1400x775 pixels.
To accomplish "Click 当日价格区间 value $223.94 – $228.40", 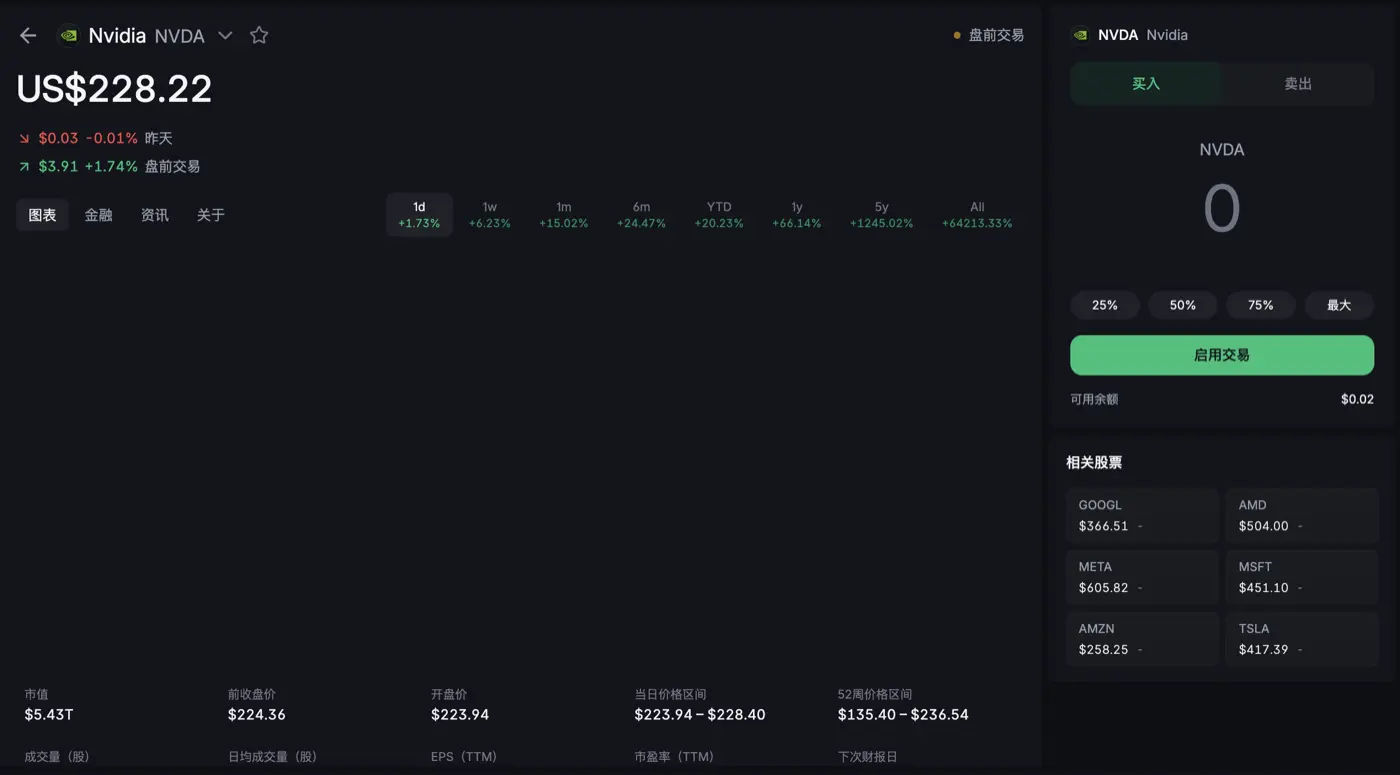I will pos(700,715).
